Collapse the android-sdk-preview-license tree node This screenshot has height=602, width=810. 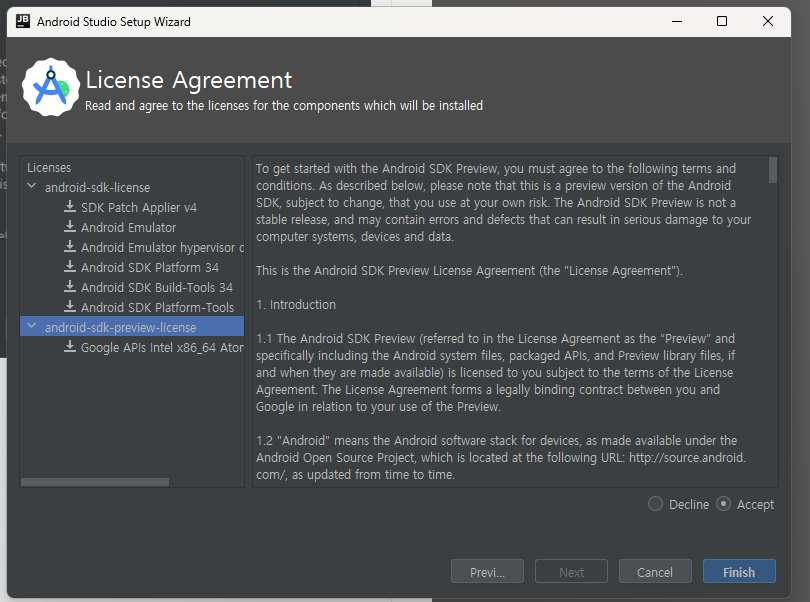click(32, 326)
